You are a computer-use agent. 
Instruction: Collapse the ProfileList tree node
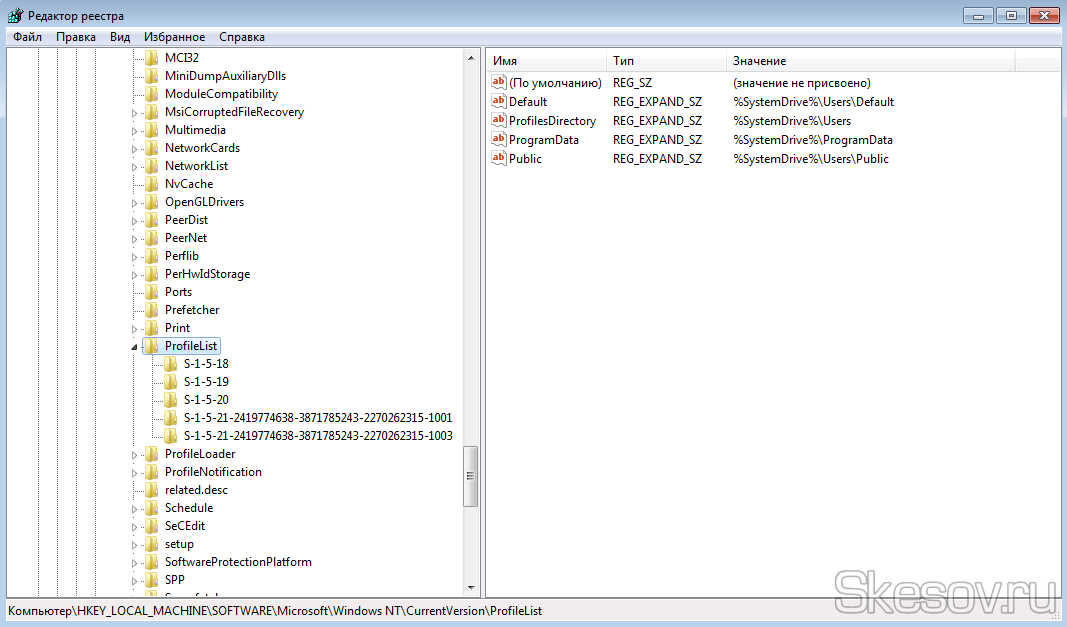pyautogui.click(x=135, y=346)
